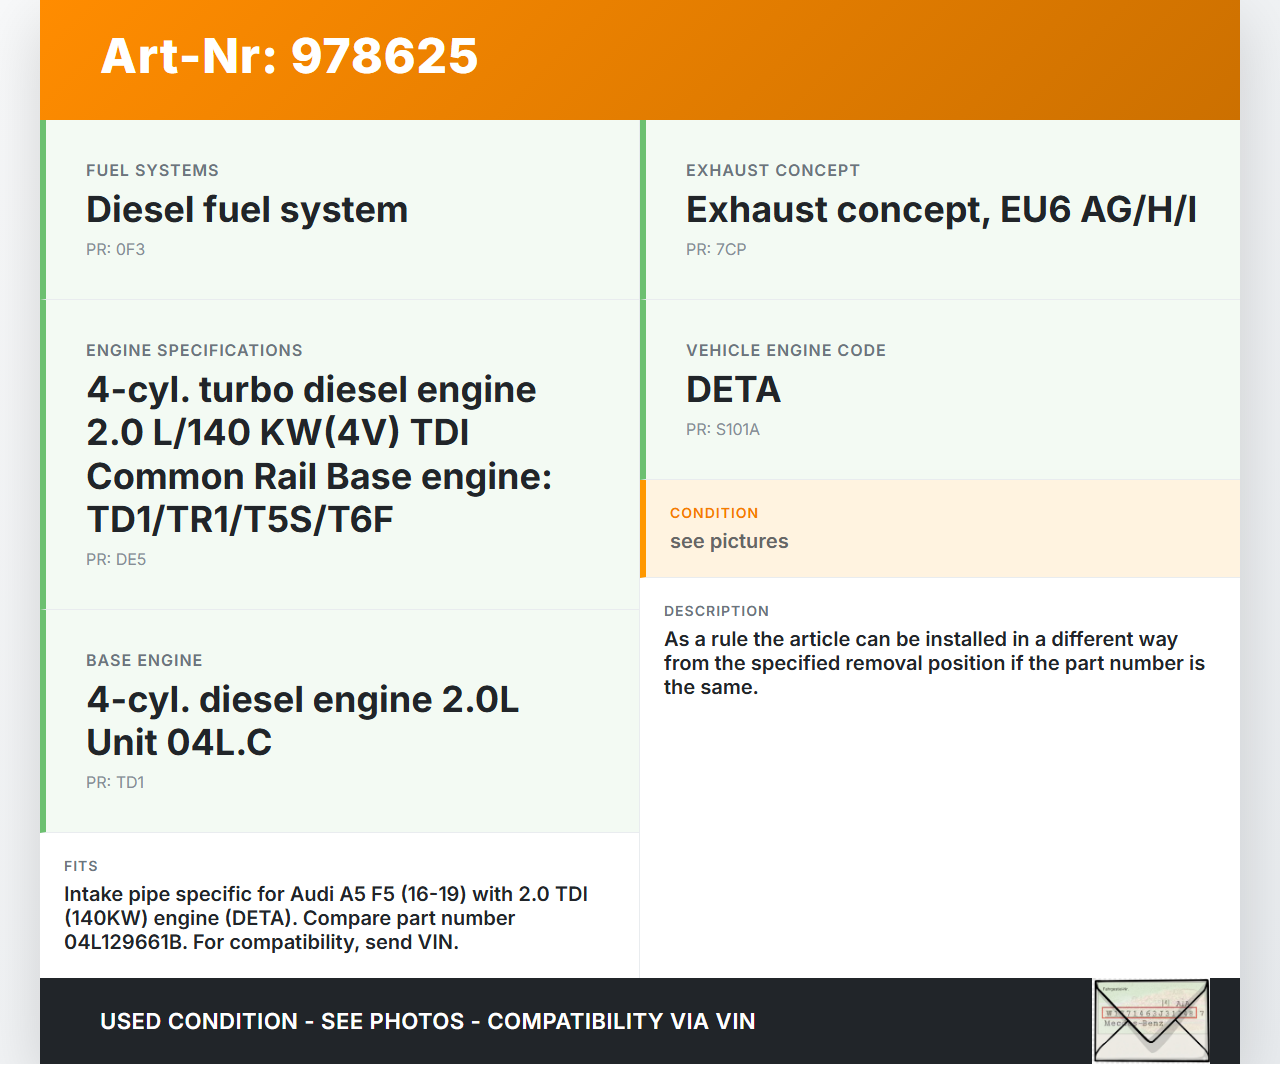Image resolution: width=1280 pixels, height=1065 pixels.
Task: Click the FUEL SYSTEMS section label
Action: [152, 171]
